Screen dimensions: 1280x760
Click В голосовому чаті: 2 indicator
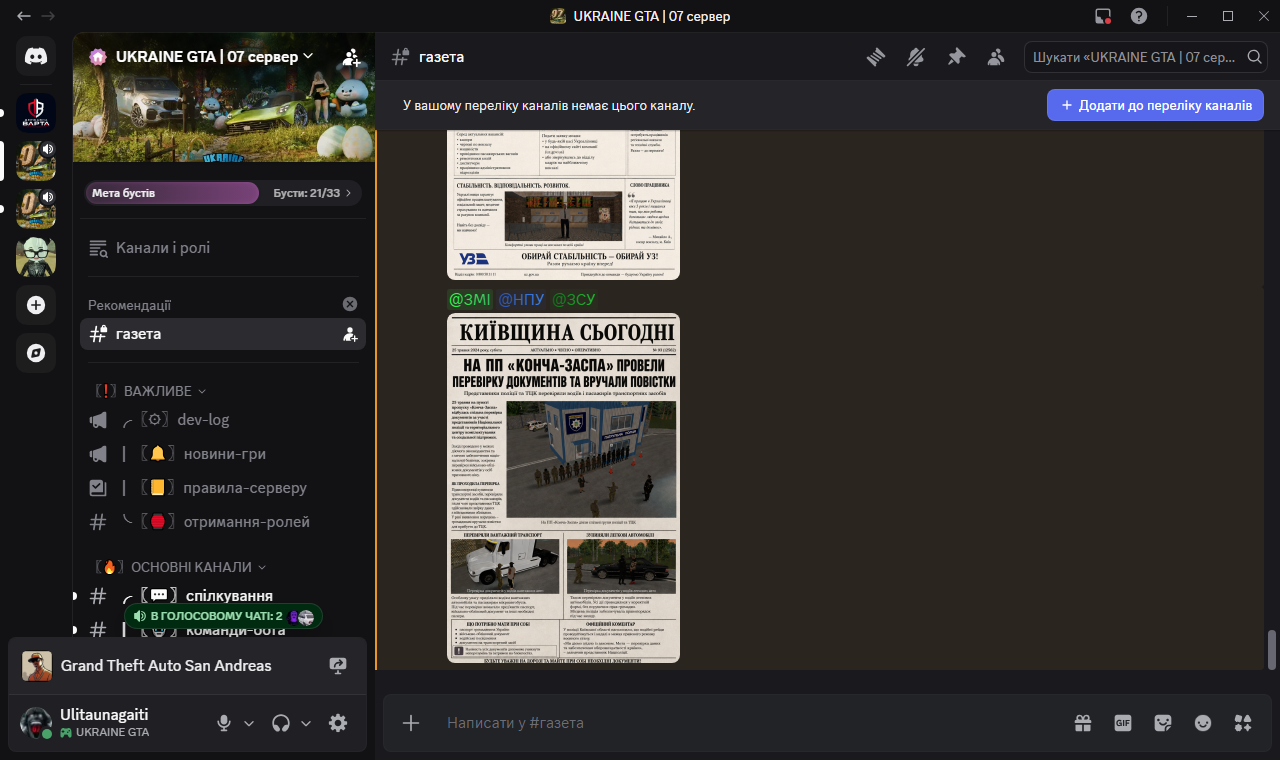coord(223,616)
